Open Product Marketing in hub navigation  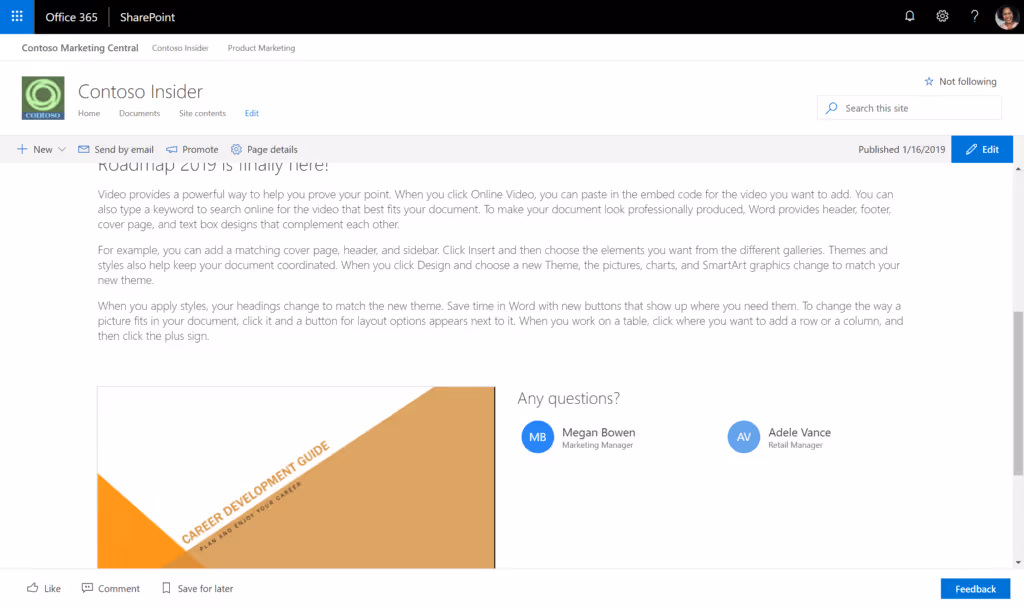tap(261, 48)
